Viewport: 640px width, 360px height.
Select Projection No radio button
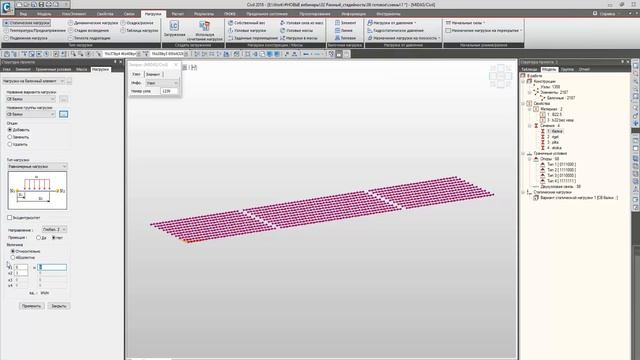[x=53, y=238]
